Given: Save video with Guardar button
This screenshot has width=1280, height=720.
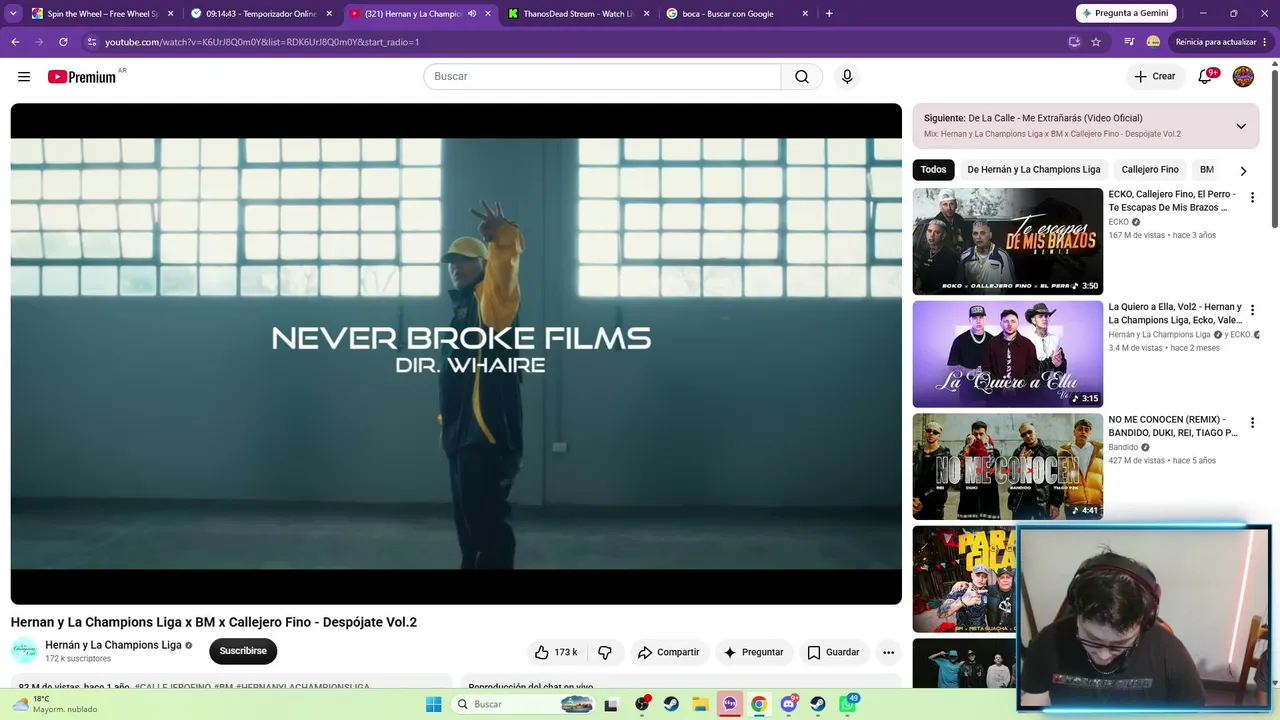Looking at the screenshot, I should point(834,652).
